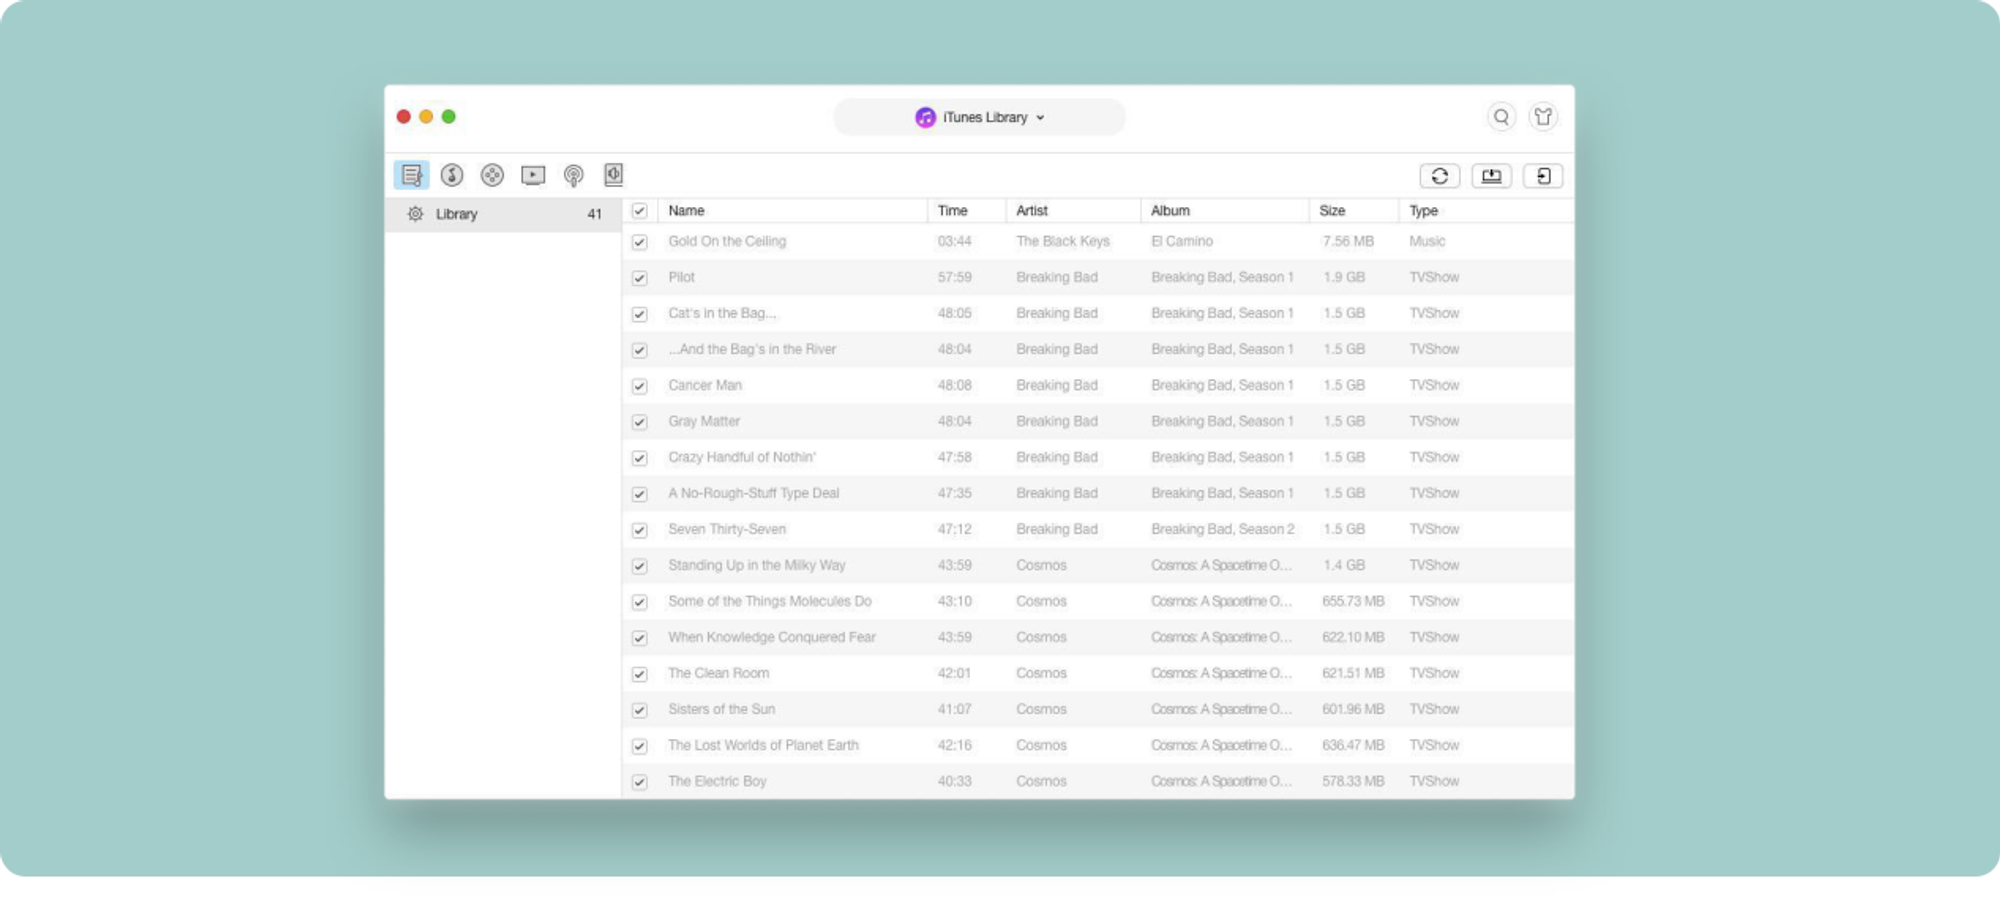This screenshot has height=922, width=2000.
Task: Click the Refresh circular arrows button
Action: point(1439,176)
